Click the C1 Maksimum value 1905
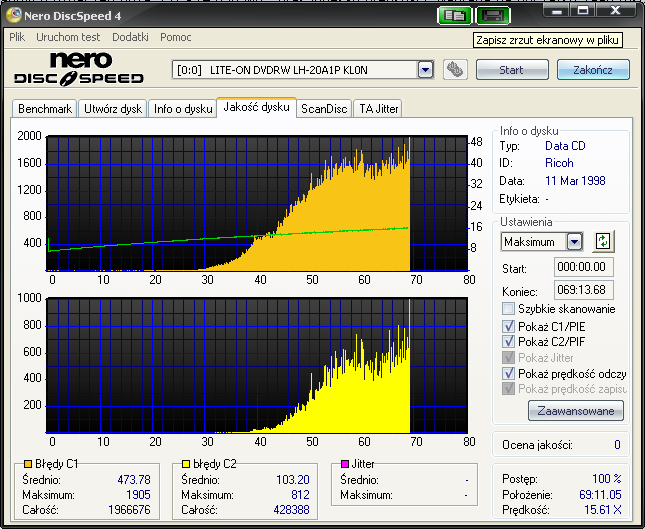The image size is (645, 529). tap(138, 494)
